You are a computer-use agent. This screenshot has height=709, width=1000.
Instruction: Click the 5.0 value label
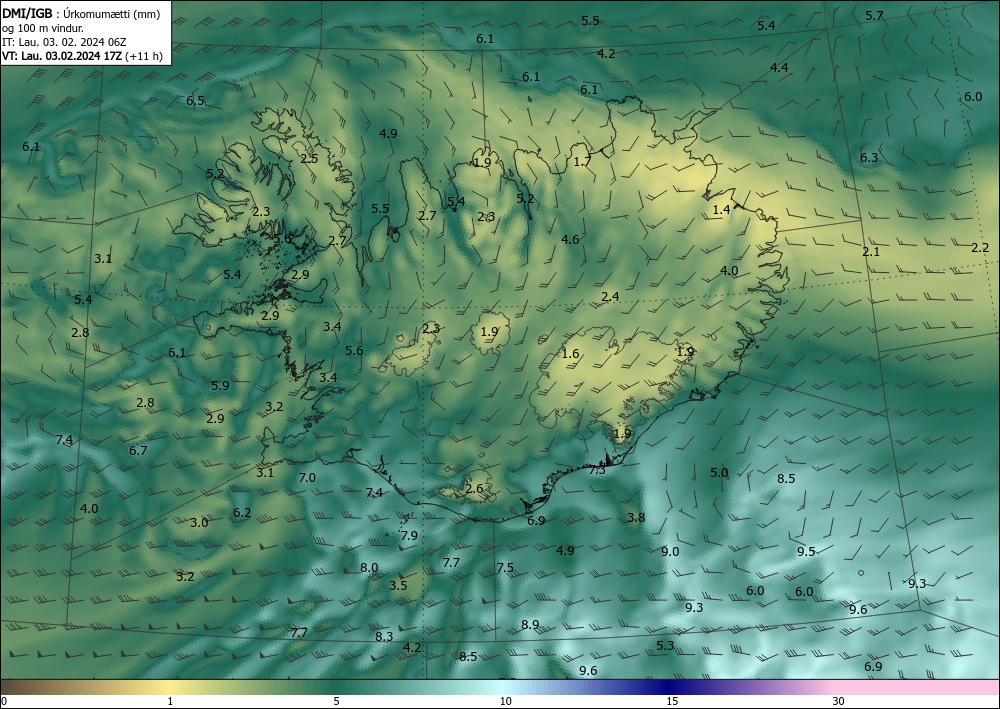click(719, 472)
